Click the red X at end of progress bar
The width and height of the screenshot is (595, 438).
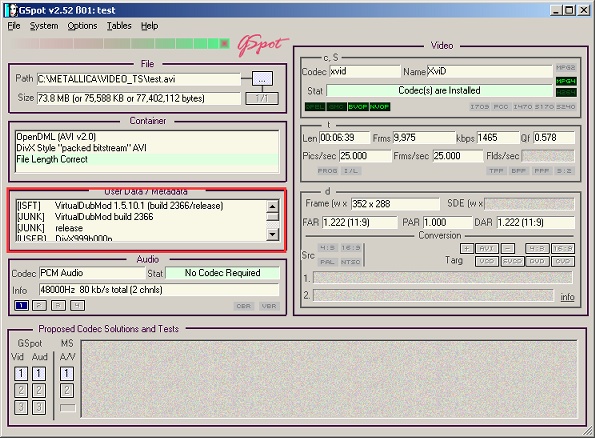tap(225, 44)
